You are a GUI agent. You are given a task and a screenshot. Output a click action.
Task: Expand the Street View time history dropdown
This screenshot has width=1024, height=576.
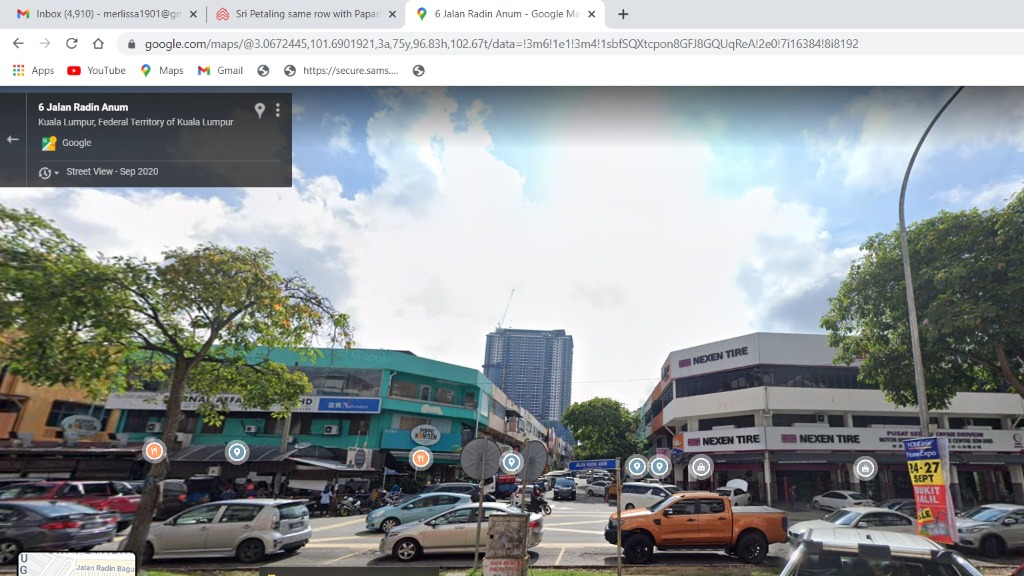click(48, 173)
